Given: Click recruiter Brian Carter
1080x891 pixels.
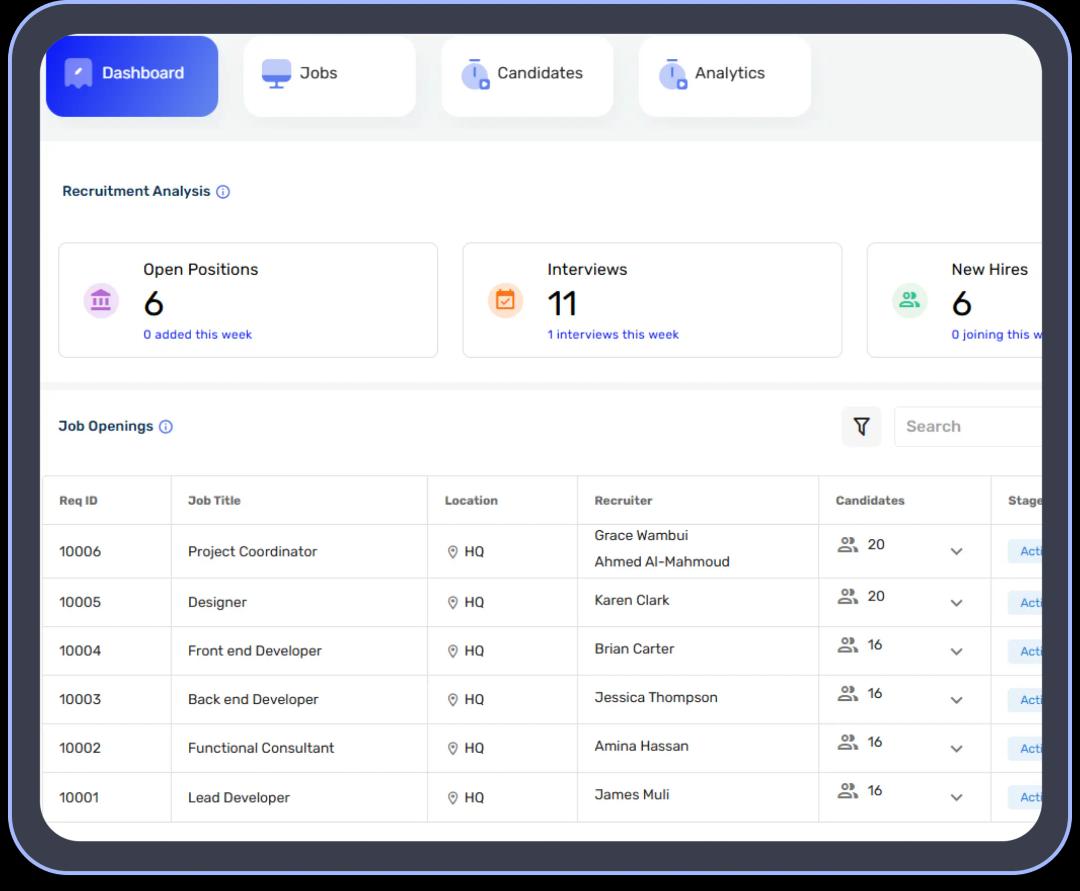Looking at the screenshot, I should pos(634,649).
